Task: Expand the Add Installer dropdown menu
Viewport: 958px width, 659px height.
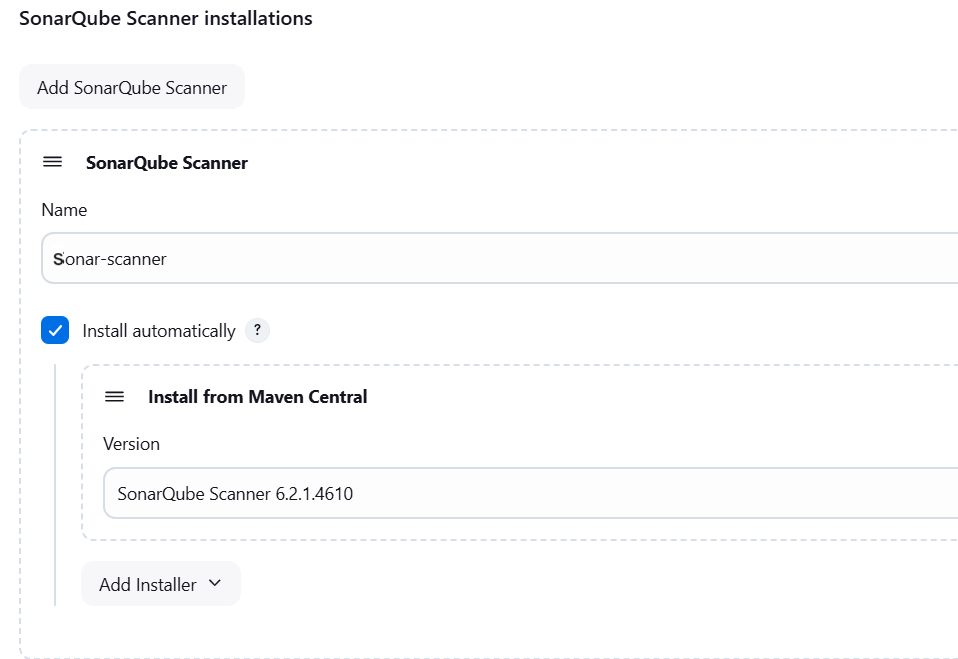Action: pyautogui.click(x=161, y=584)
